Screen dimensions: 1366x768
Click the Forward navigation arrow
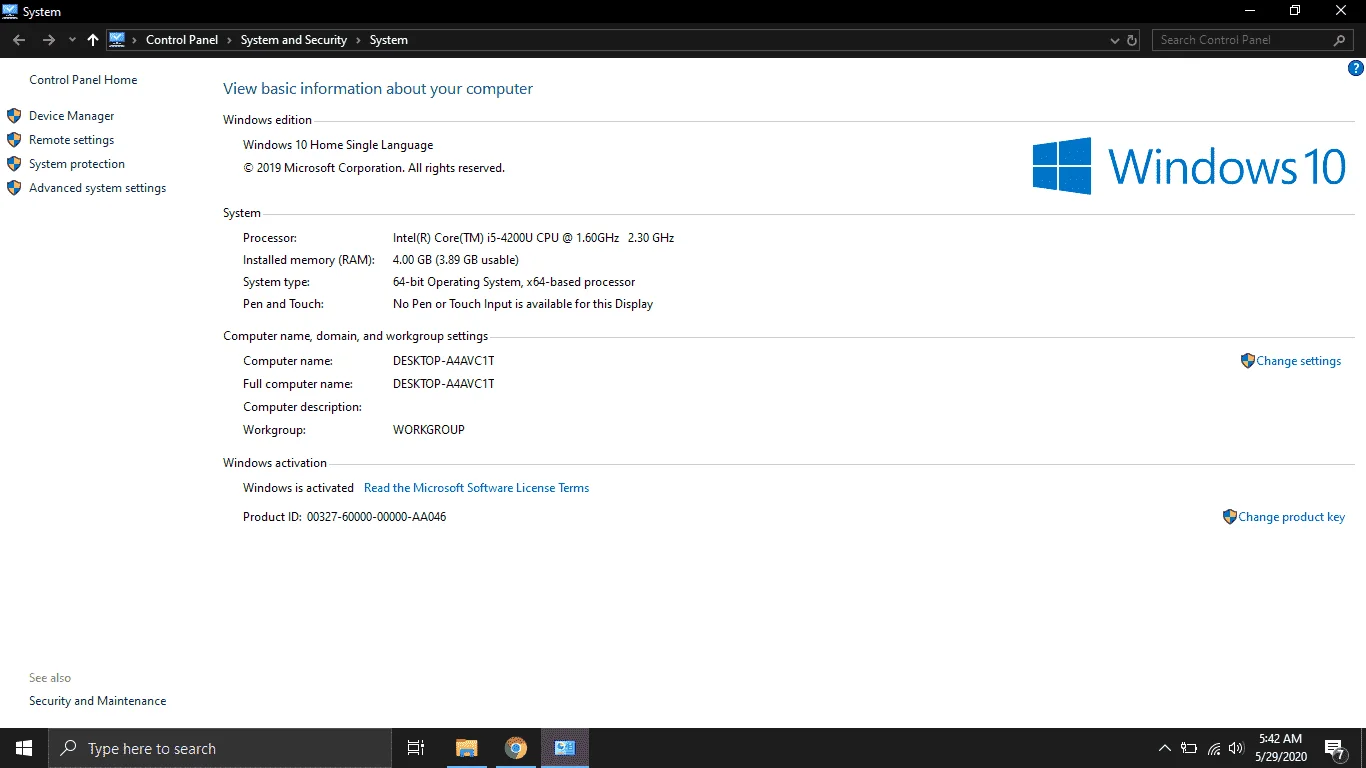48,40
